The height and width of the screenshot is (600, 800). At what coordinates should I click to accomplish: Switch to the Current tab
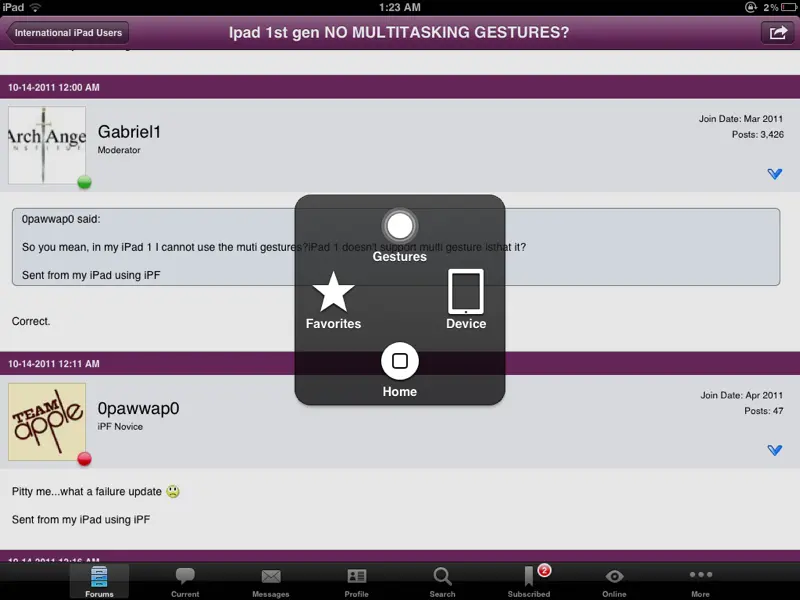click(185, 580)
